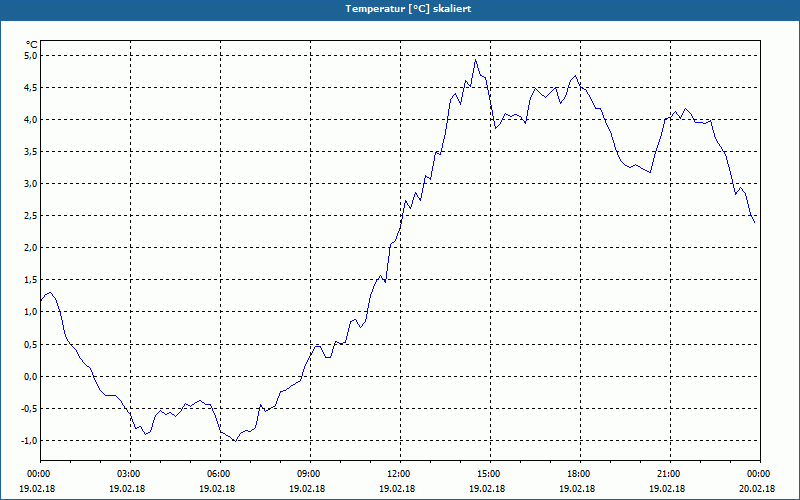800x500 pixels.
Task: Click the 18:00 time axis label
Action: click(577, 474)
